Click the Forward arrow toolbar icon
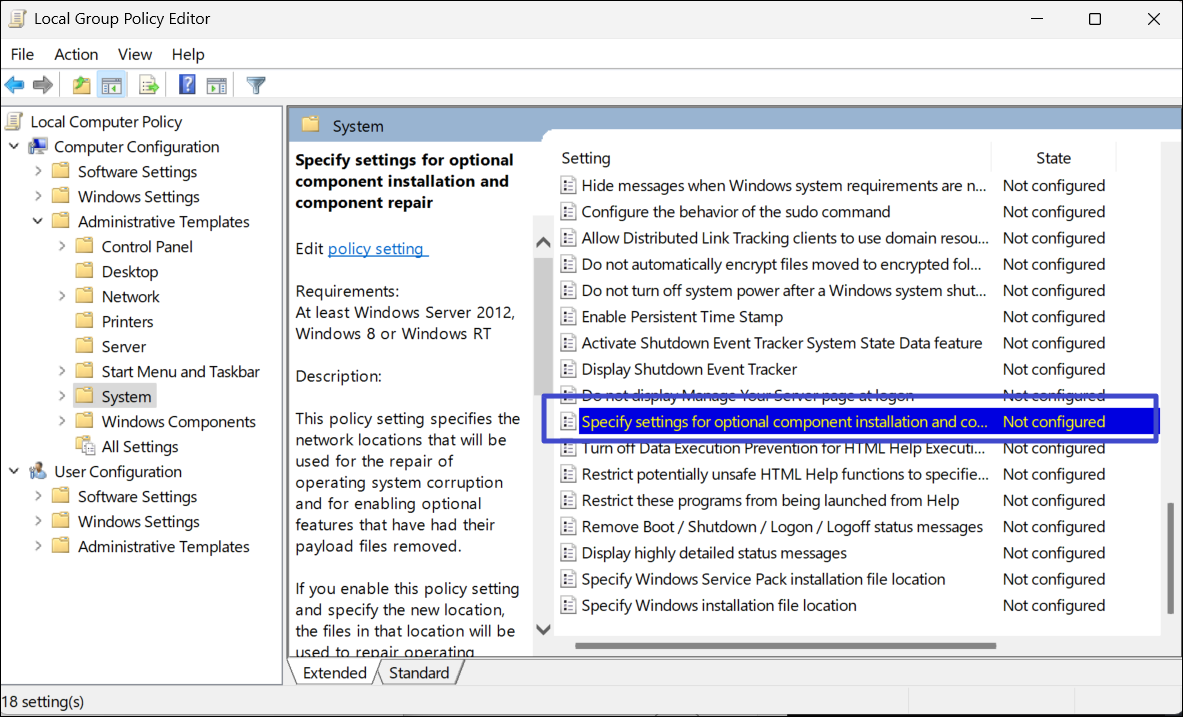The width and height of the screenshot is (1183, 717). click(x=43, y=85)
